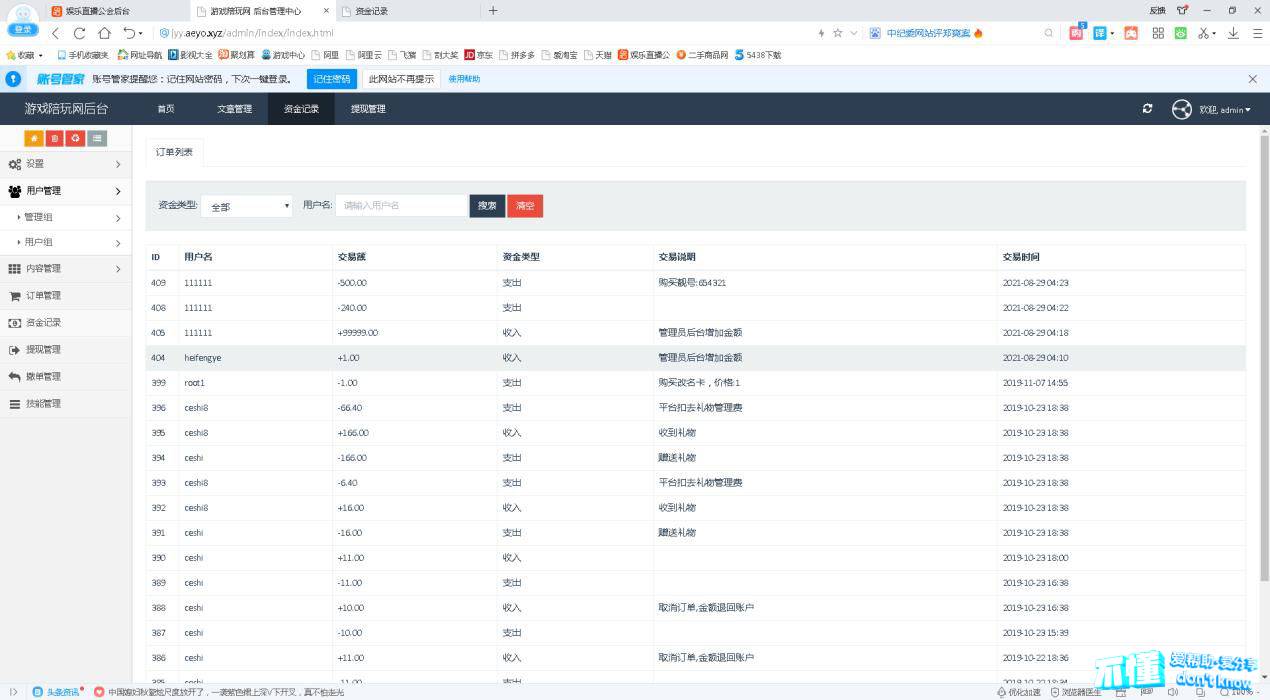Open 订单管理 in the left sidebar
The image size is (1270, 700).
pyautogui.click(x=43, y=296)
